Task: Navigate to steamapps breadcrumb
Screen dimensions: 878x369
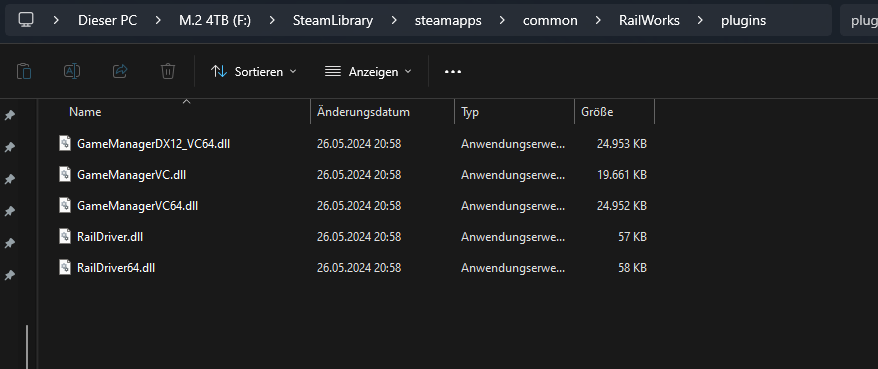Action: (448, 21)
